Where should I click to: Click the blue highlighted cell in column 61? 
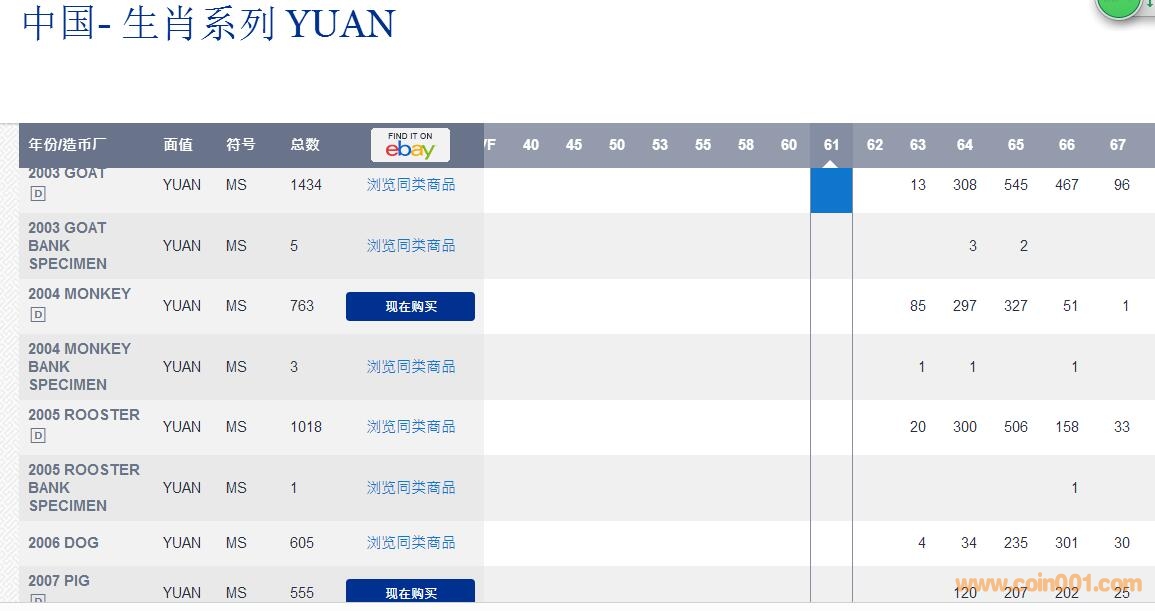point(831,190)
